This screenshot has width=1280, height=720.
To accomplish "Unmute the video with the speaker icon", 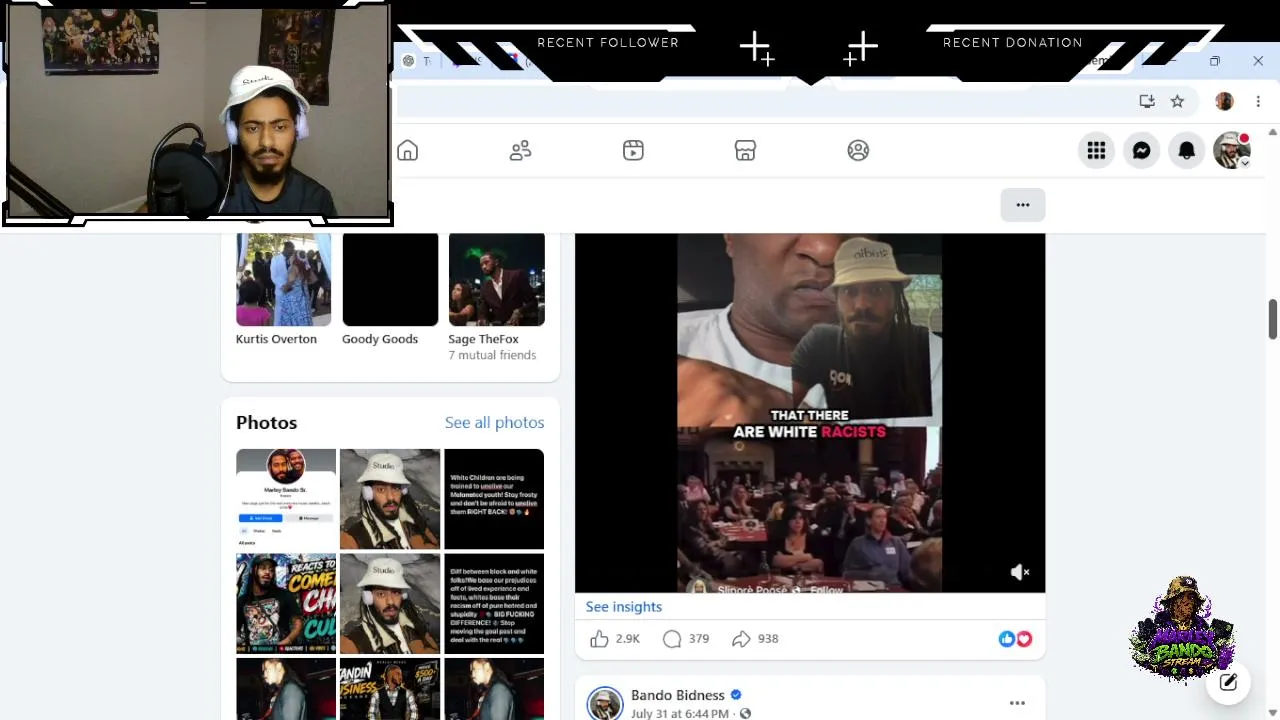I will 1020,572.
